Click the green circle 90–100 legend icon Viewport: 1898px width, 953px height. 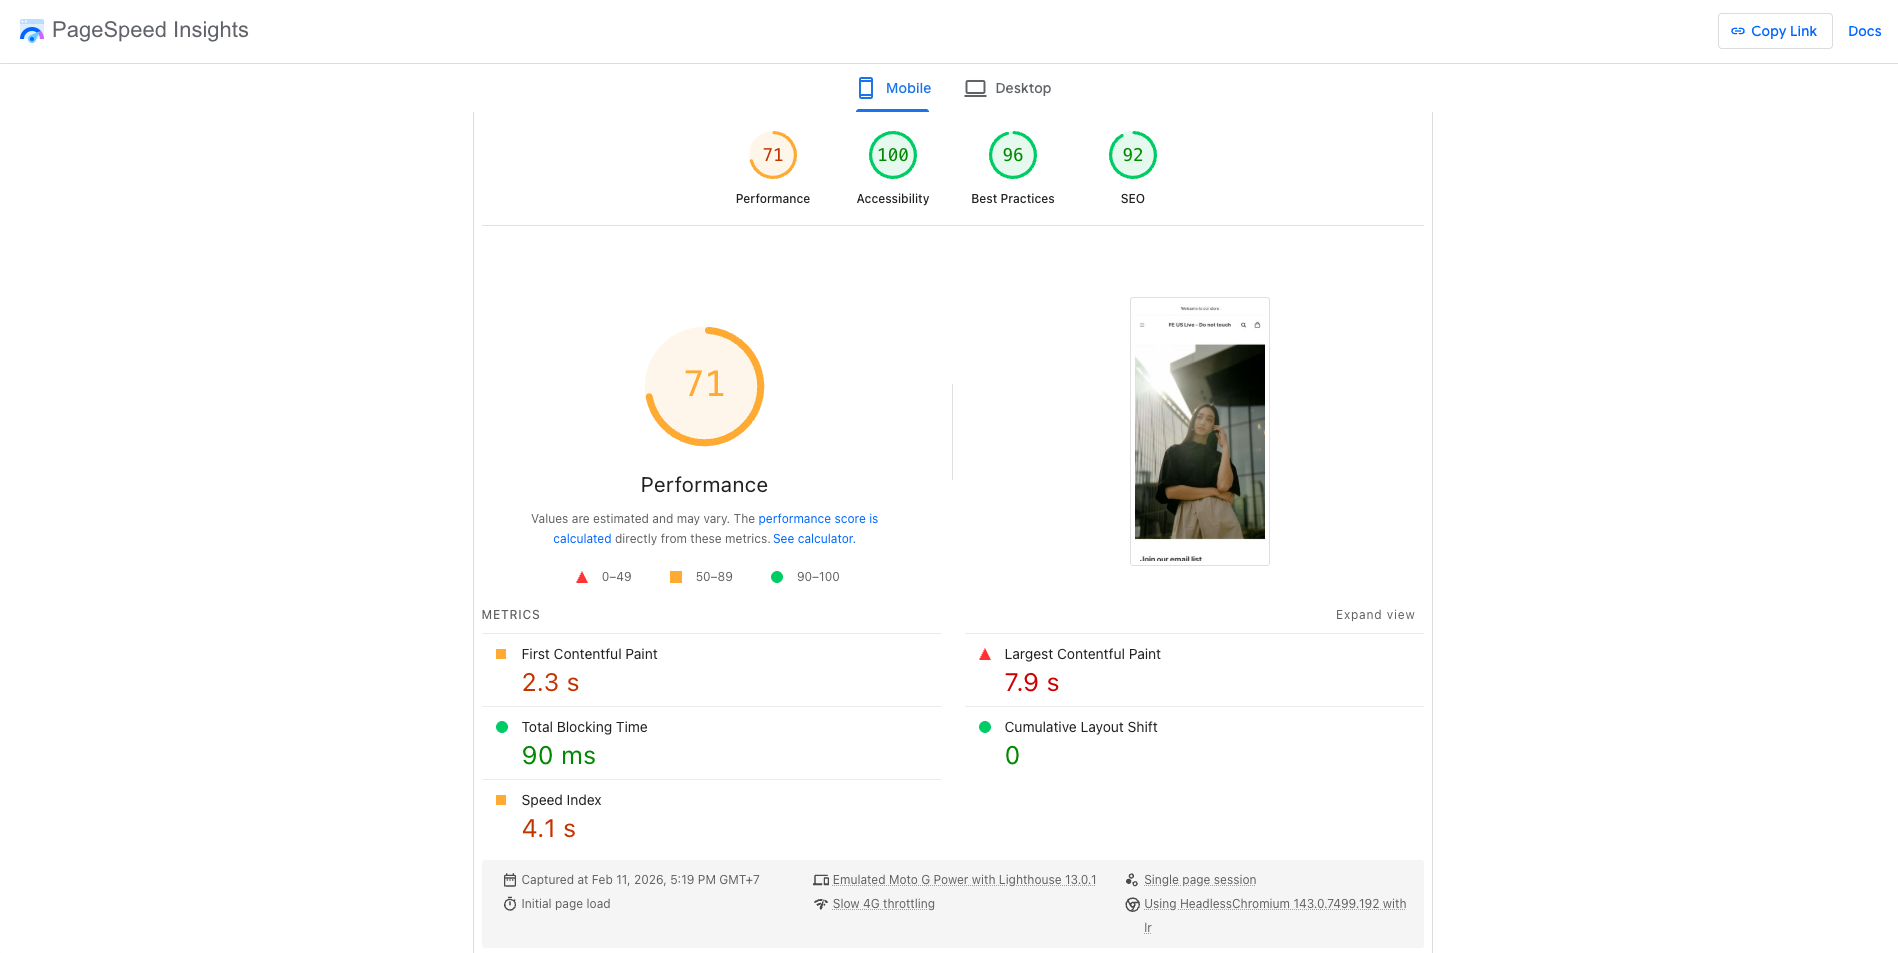(777, 577)
